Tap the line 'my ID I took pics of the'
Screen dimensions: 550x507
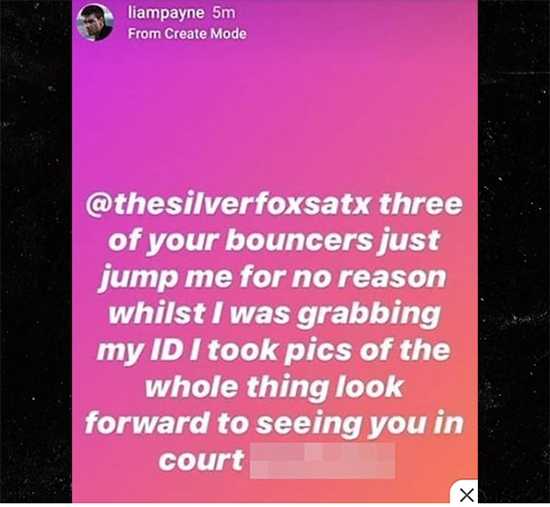274,351
